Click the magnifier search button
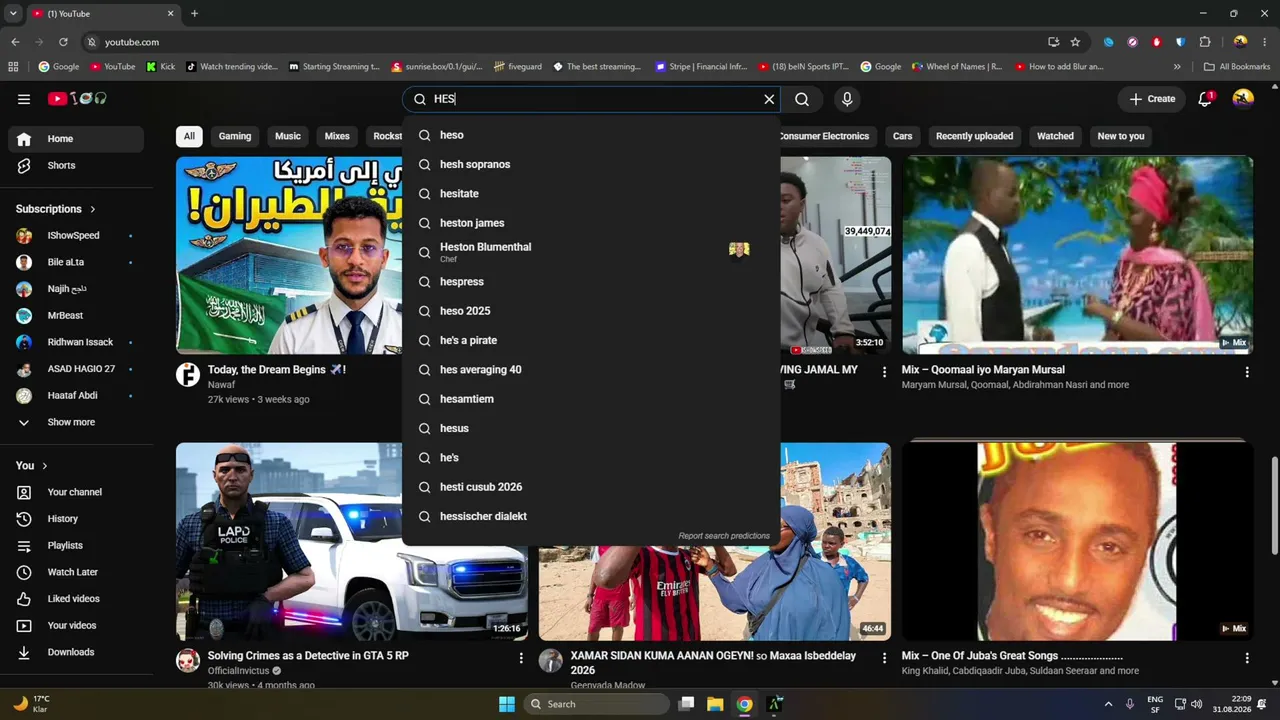1280x720 pixels. pos(802,99)
